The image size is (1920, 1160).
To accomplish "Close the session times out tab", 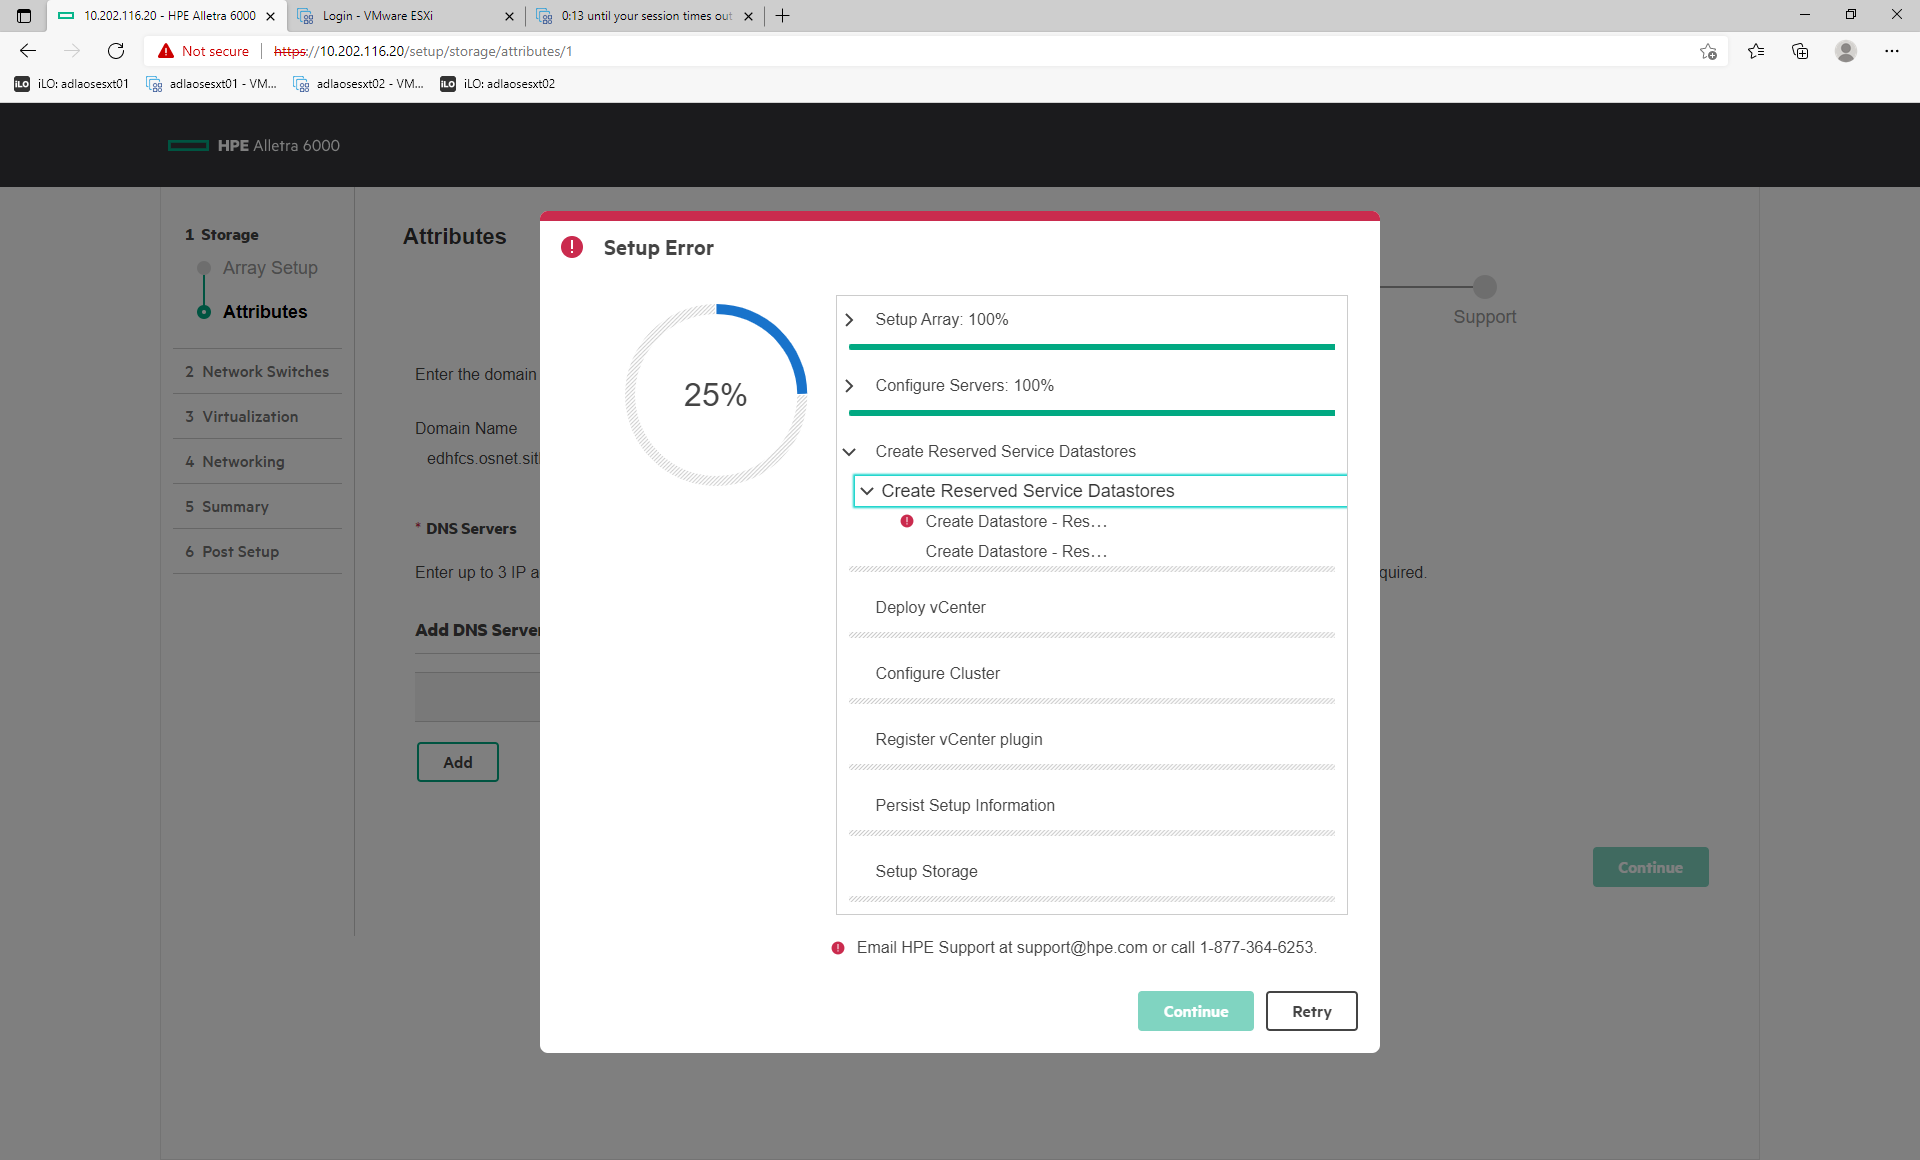I will point(748,16).
